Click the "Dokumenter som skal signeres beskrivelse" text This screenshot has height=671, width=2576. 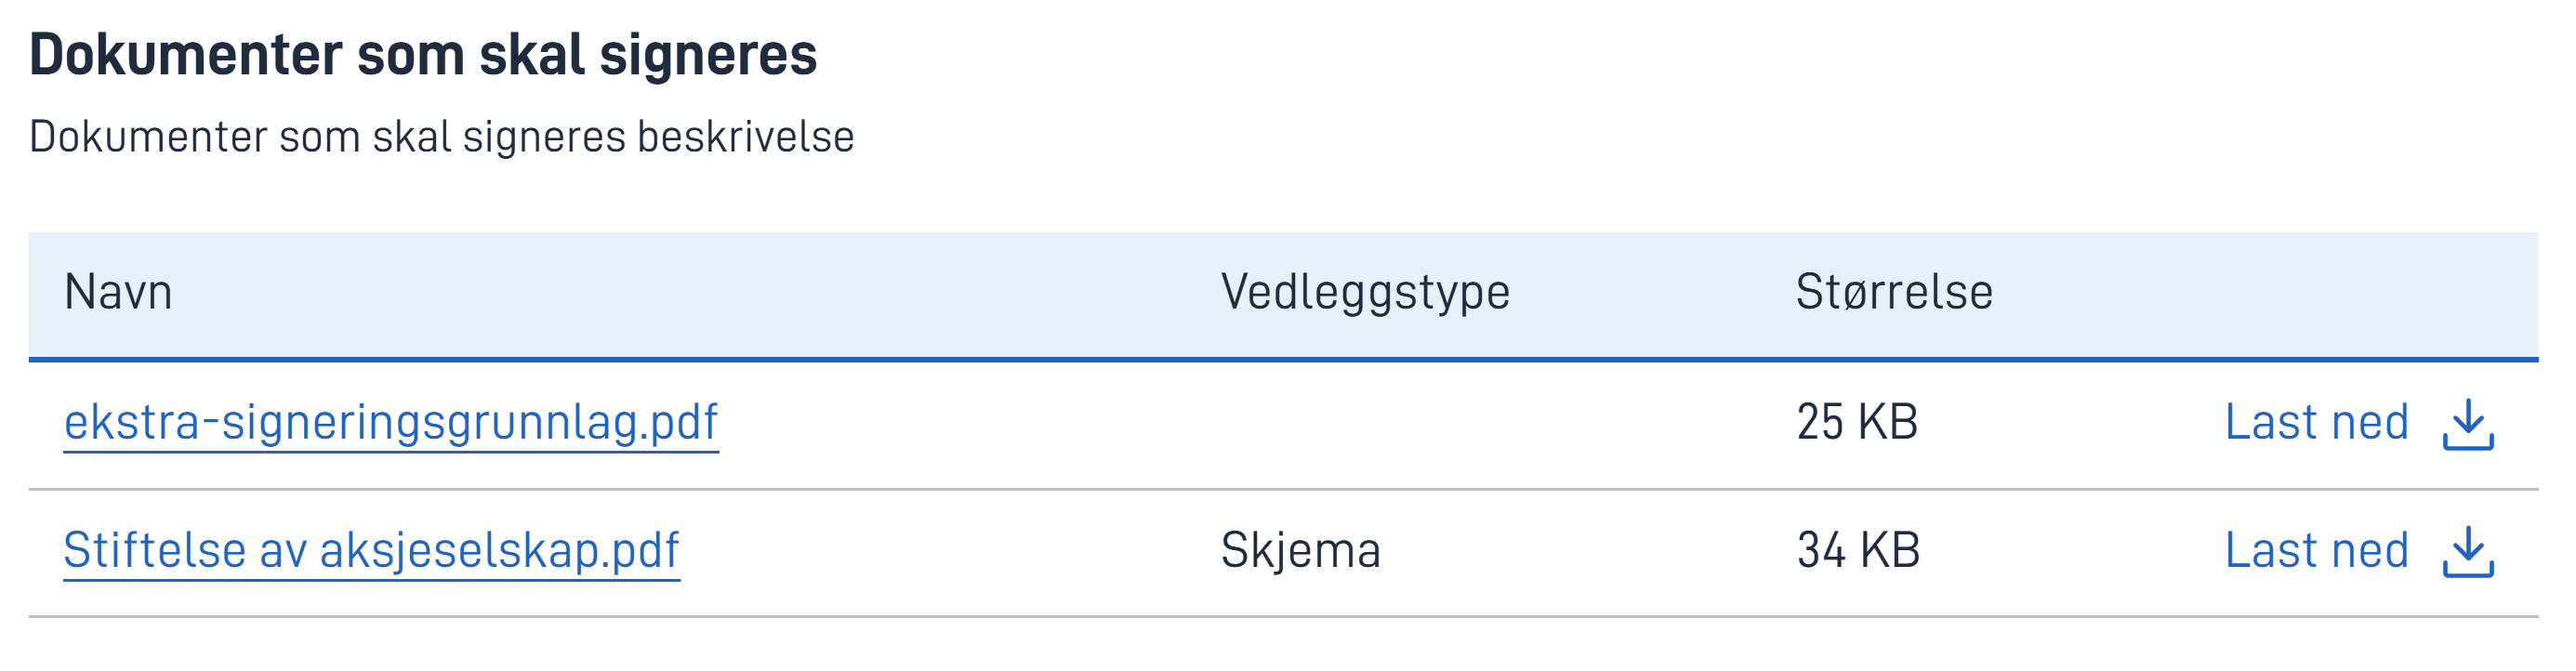(x=441, y=138)
